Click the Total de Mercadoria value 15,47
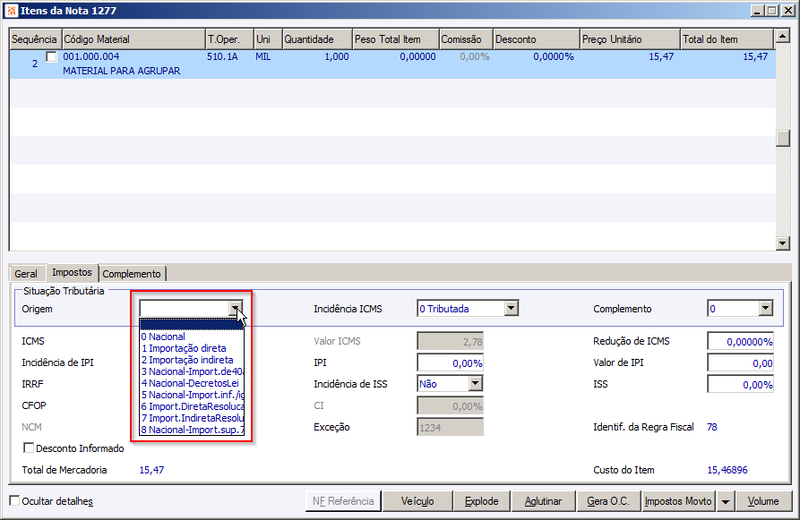The height and width of the screenshot is (520, 800). tap(152, 470)
